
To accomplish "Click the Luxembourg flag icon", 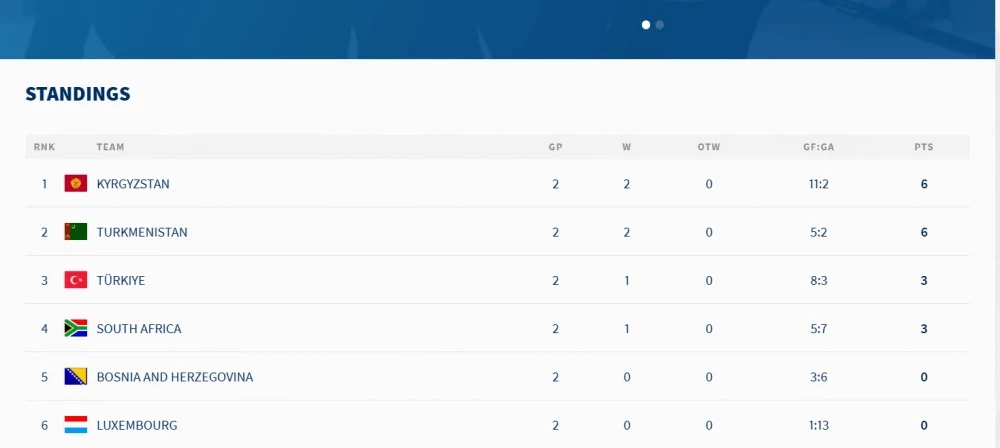I will click(x=76, y=425).
